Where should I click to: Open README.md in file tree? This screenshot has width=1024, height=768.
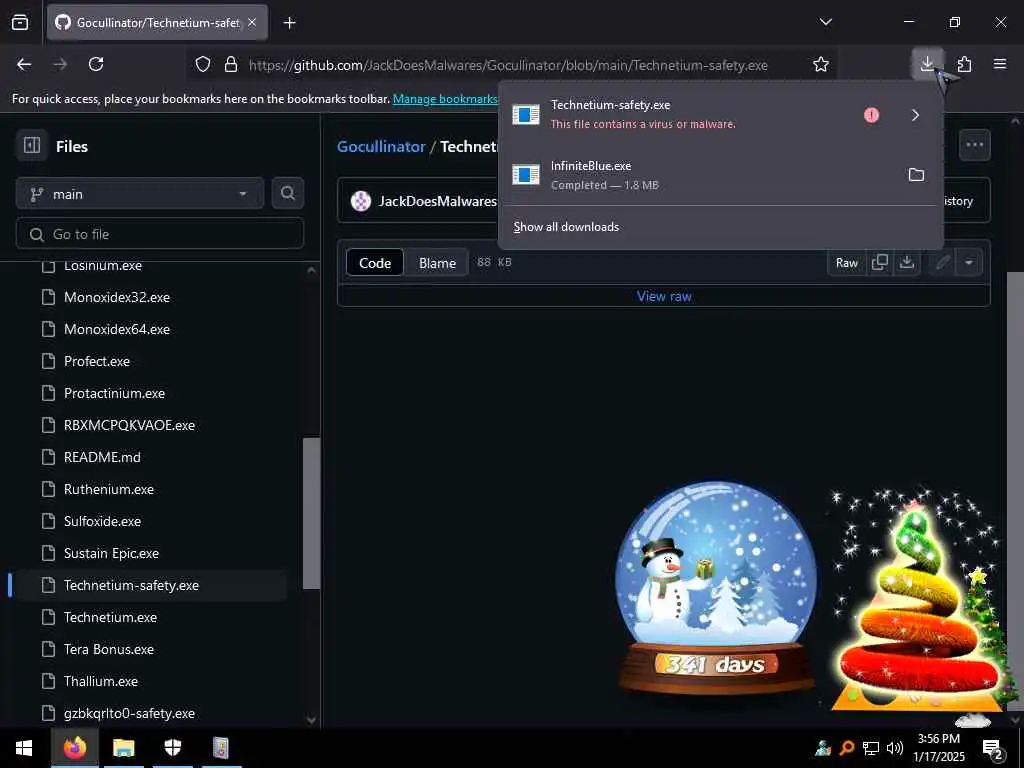pos(102,457)
